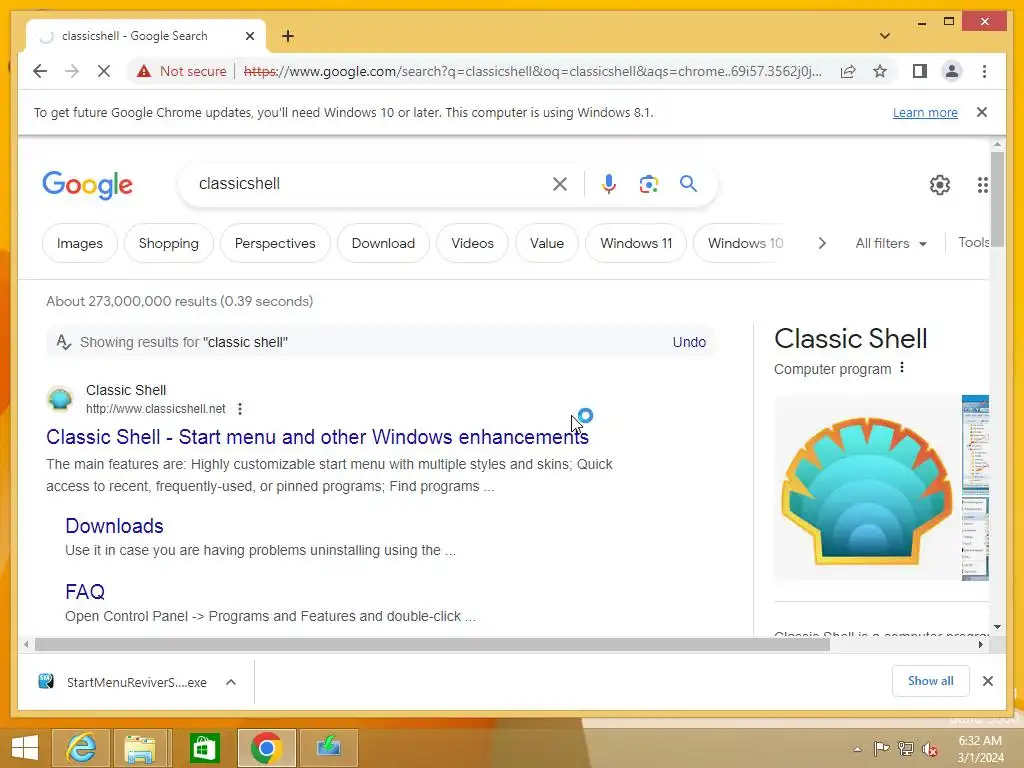The height and width of the screenshot is (768, 1024).
Task: Close the classicshell Google Search tab
Action: coord(249,36)
